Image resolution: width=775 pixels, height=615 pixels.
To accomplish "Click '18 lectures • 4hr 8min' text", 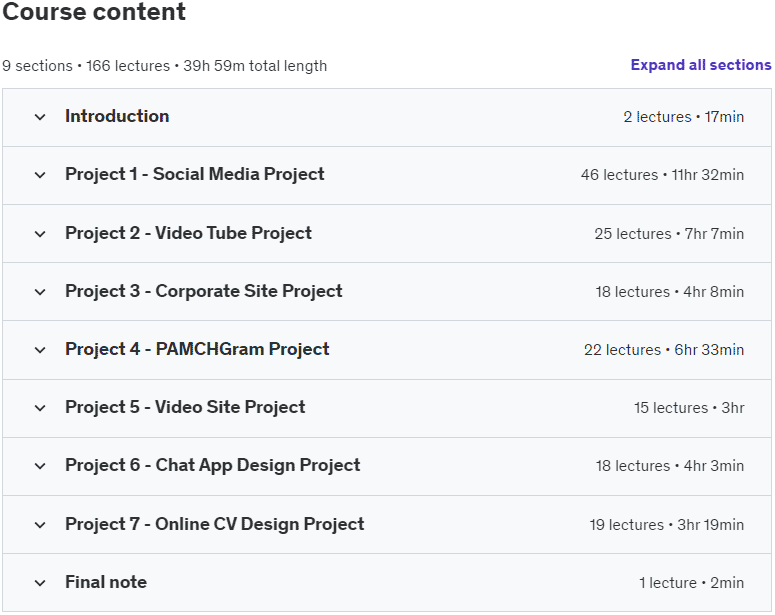I will pyautogui.click(x=670, y=292).
